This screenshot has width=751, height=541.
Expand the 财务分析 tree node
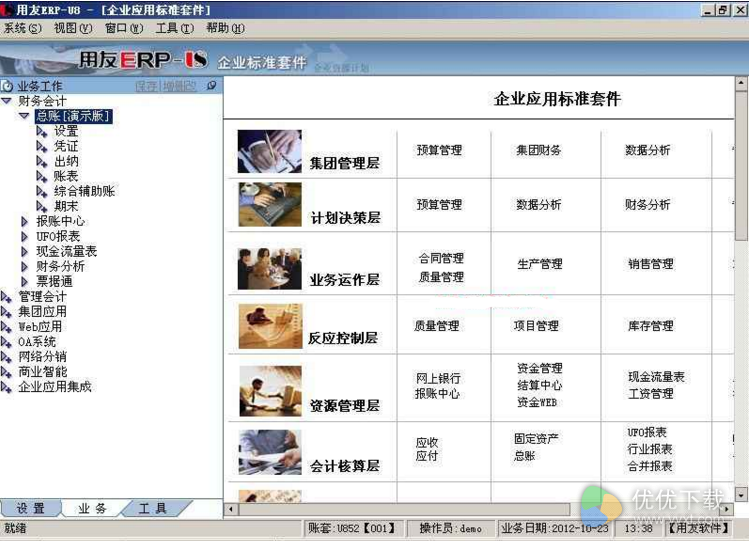pos(24,267)
